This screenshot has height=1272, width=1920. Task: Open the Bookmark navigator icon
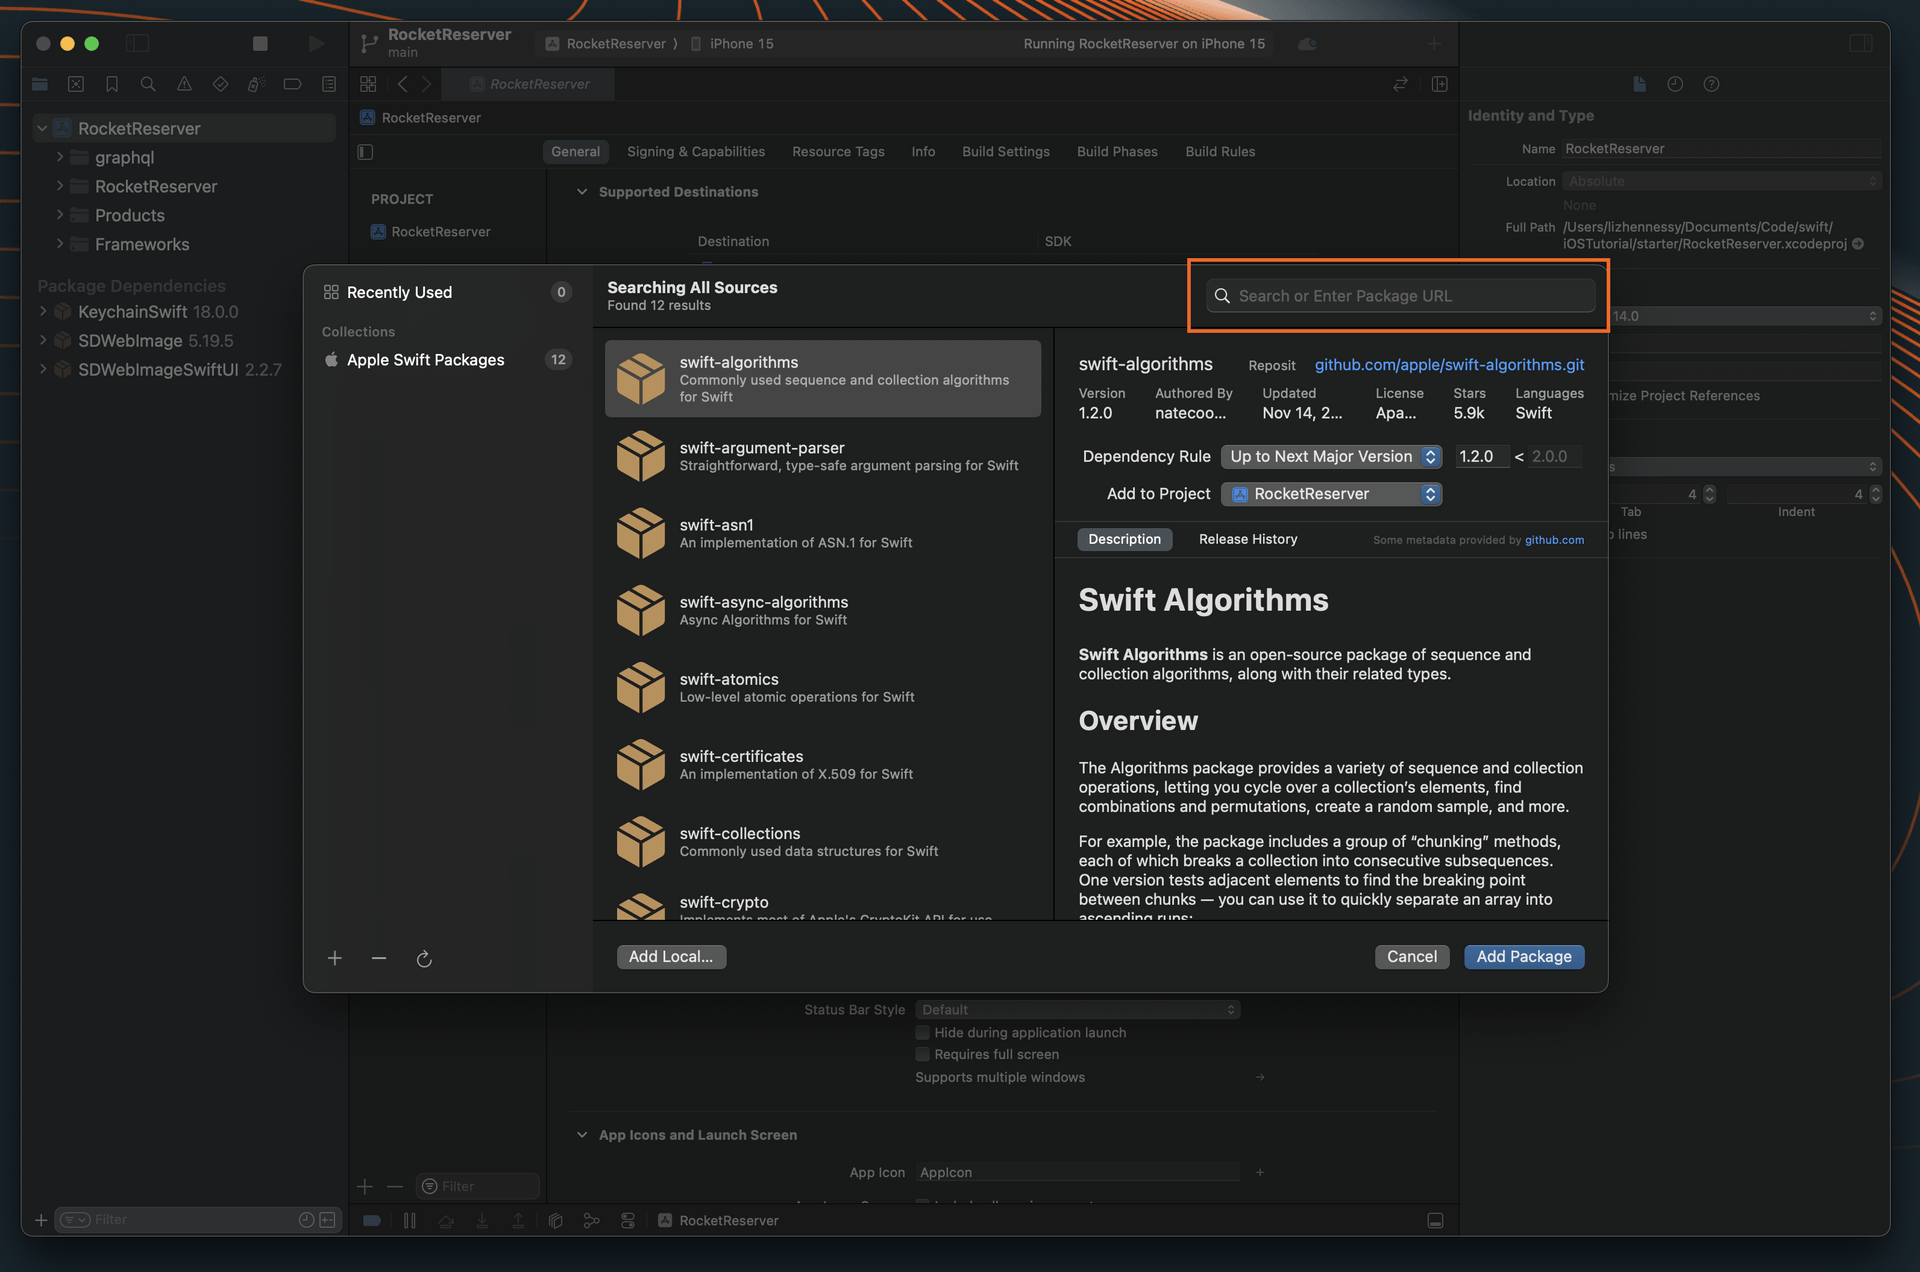112,84
